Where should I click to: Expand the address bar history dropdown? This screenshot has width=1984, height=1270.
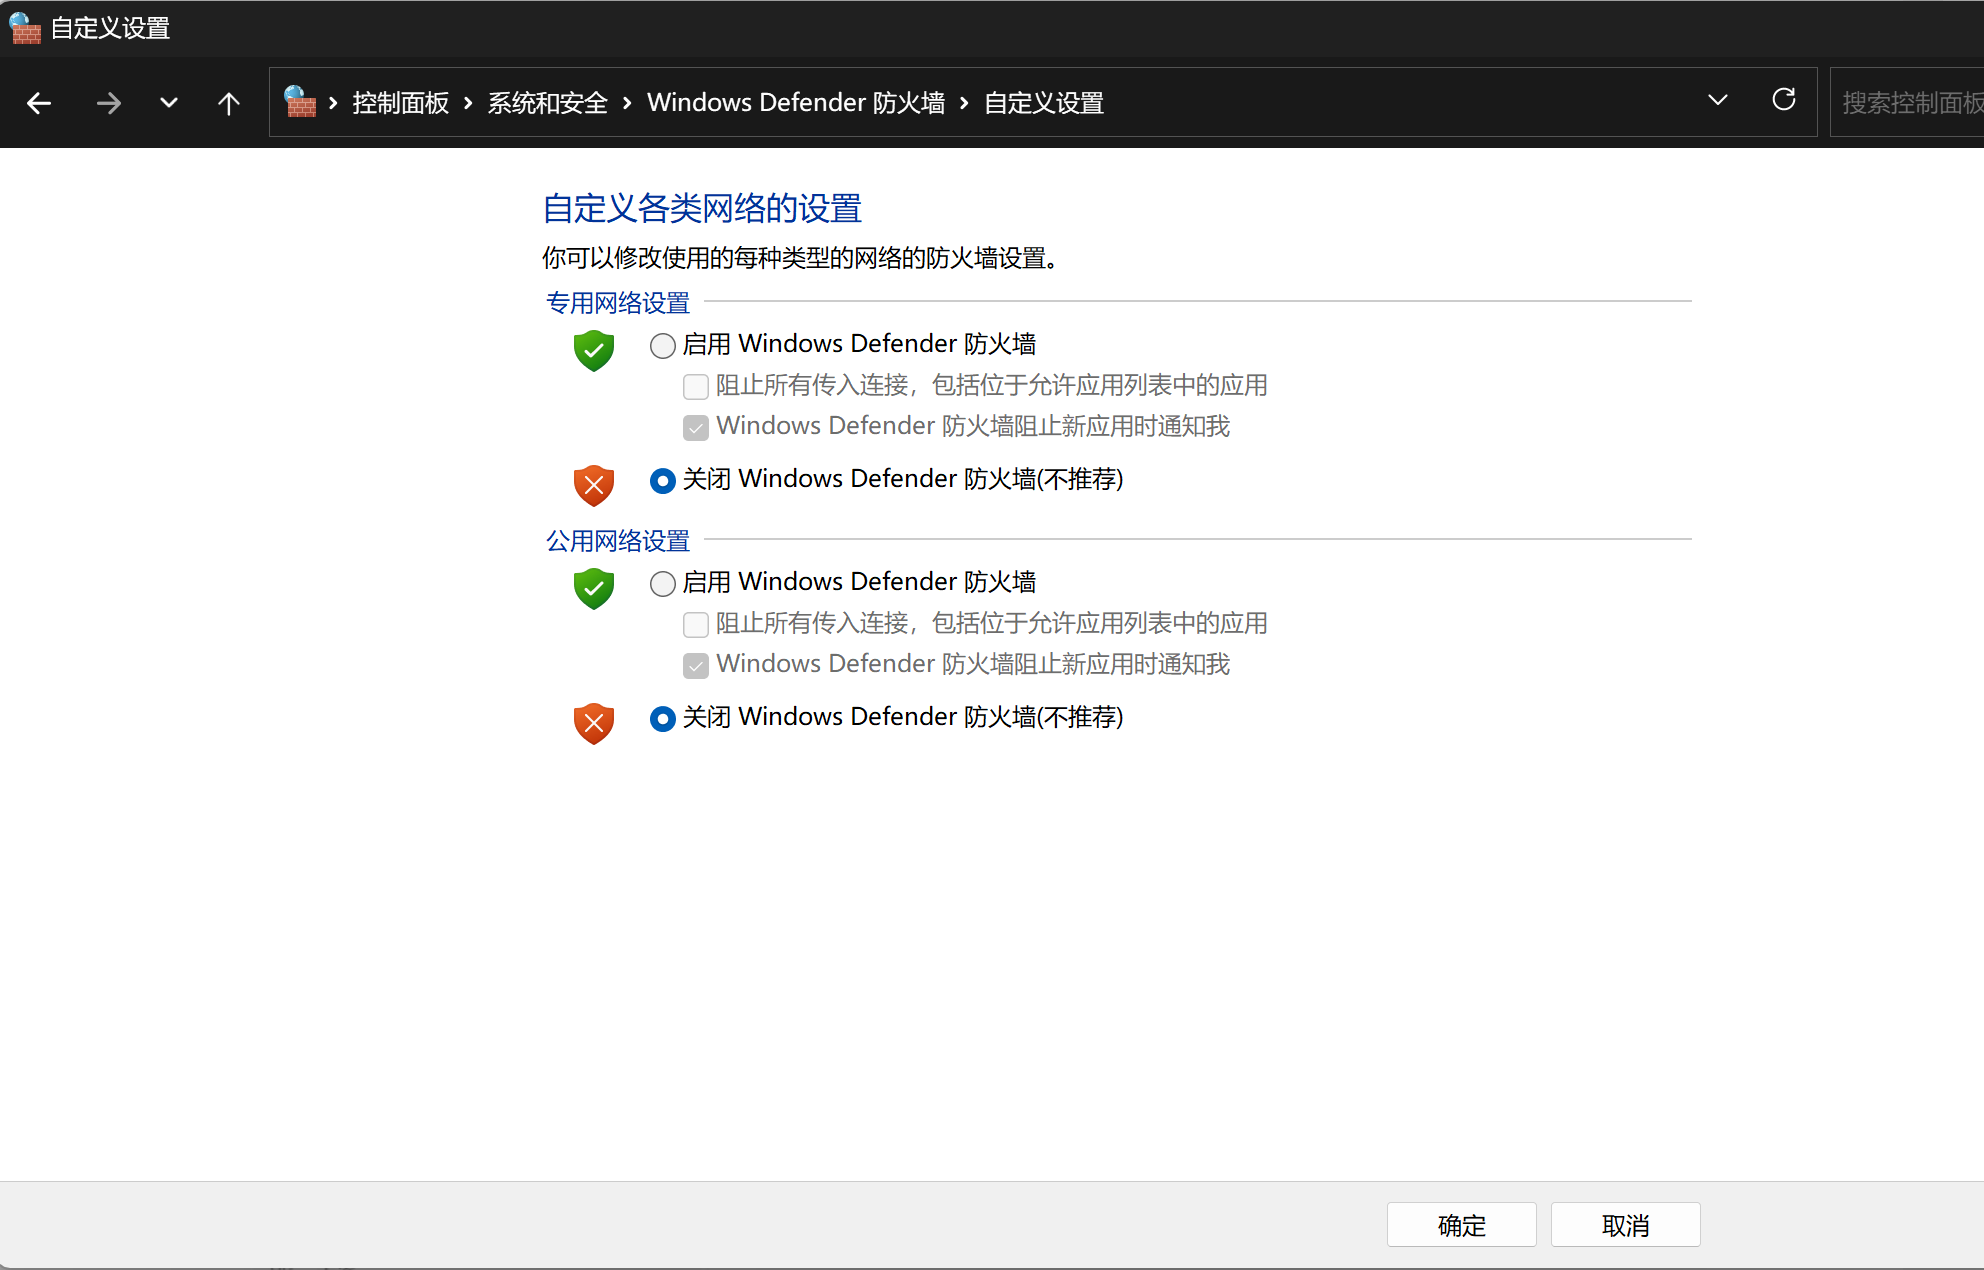click(x=1717, y=101)
